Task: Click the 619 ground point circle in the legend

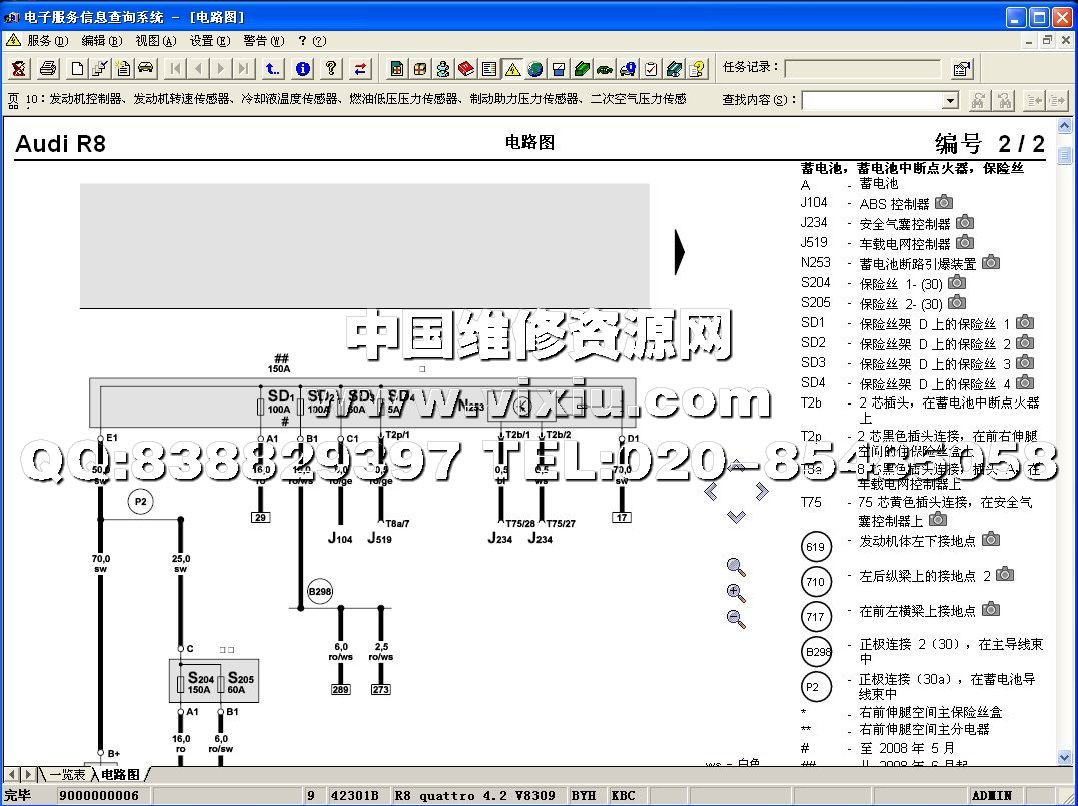Action: pyautogui.click(x=816, y=547)
